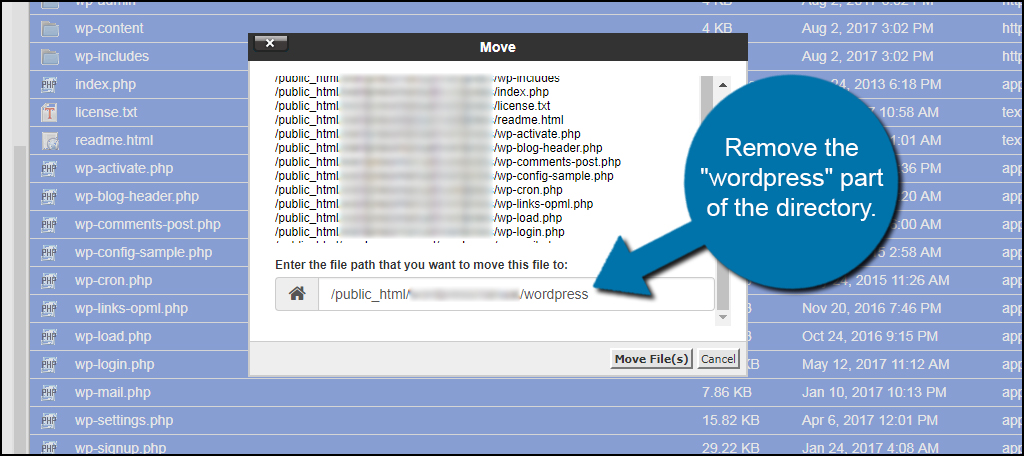Click the file list scroll up arrow
This screenshot has width=1024, height=456.
[722, 85]
